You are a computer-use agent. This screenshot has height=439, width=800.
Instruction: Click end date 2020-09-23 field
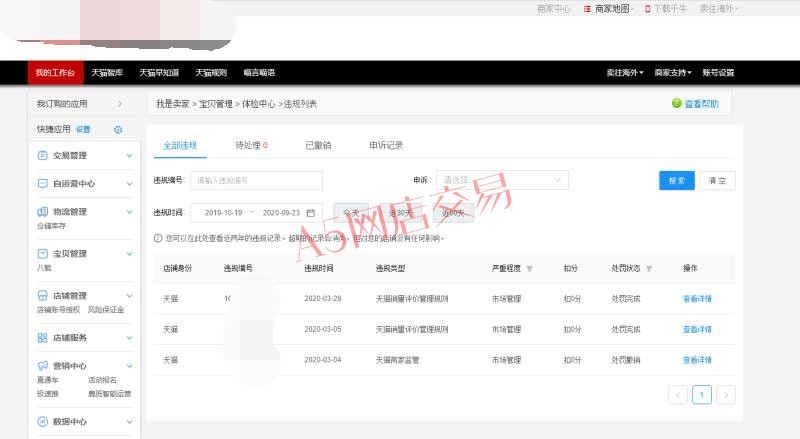pos(281,212)
